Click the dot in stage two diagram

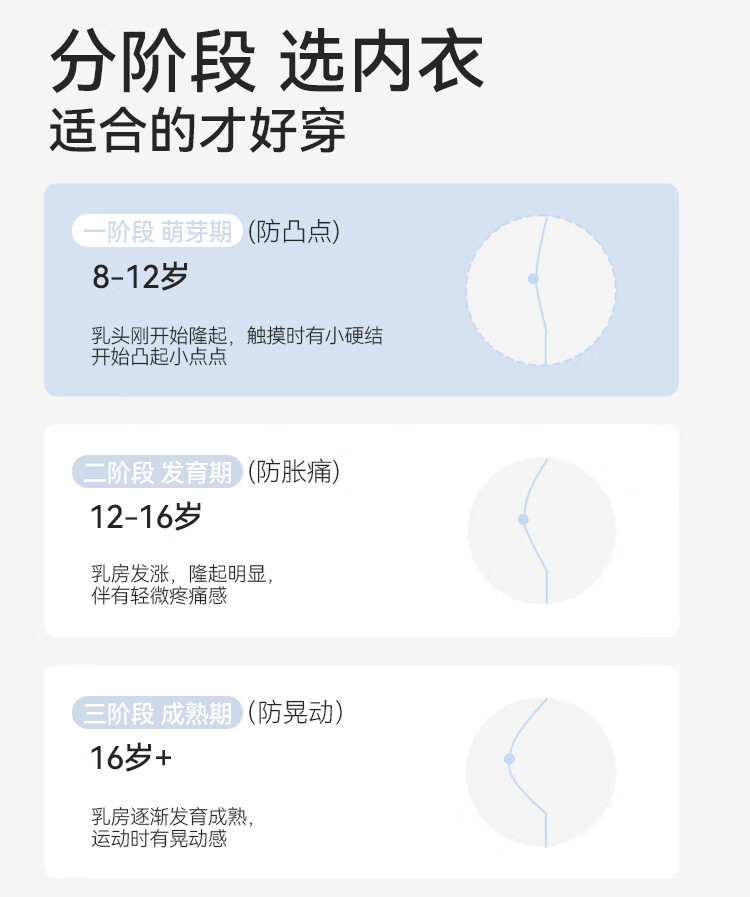click(522, 519)
